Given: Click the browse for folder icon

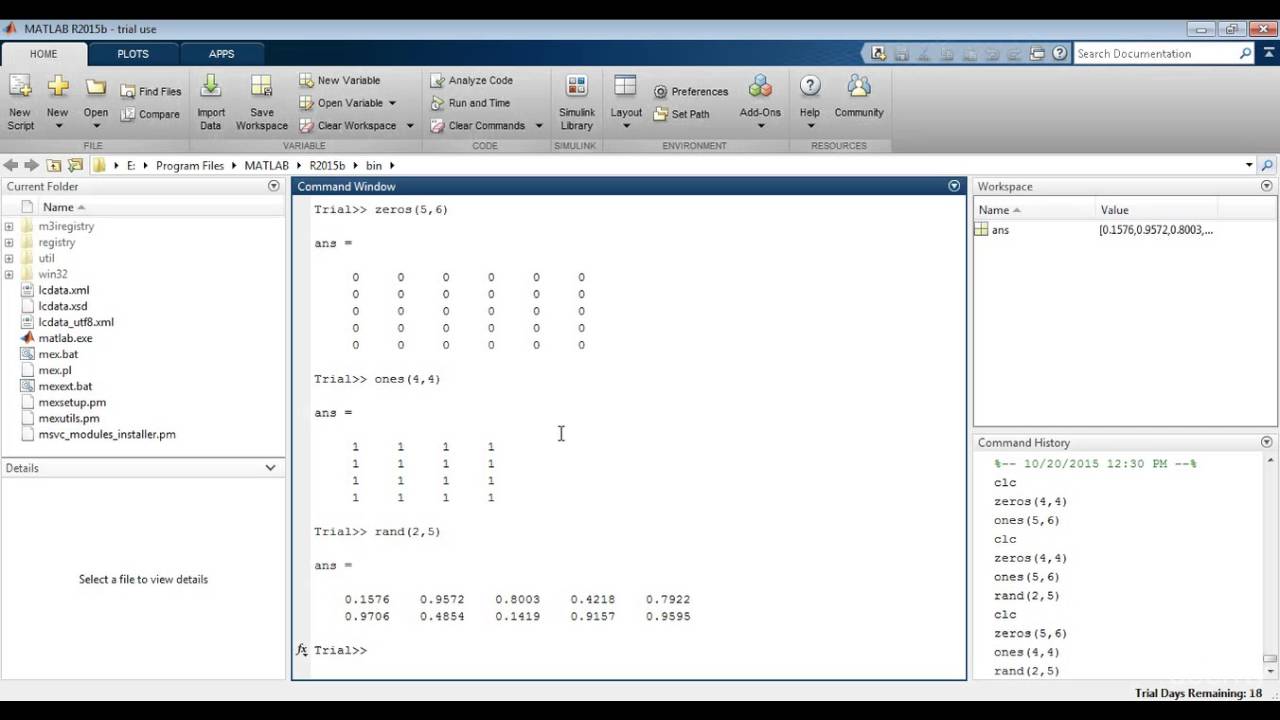Looking at the screenshot, I should tap(75, 165).
